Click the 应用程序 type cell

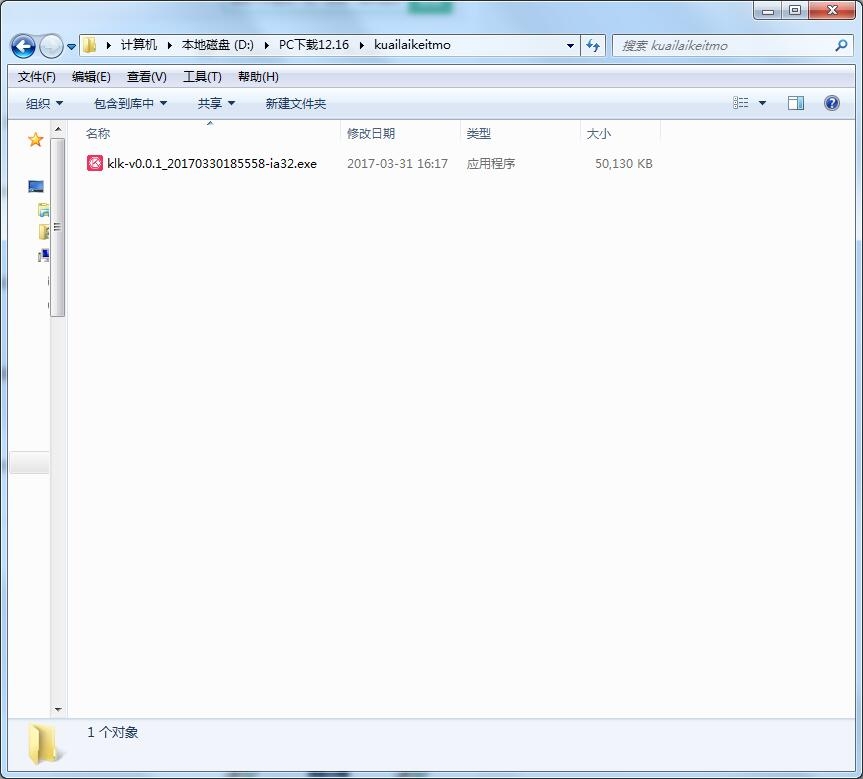click(x=490, y=164)
